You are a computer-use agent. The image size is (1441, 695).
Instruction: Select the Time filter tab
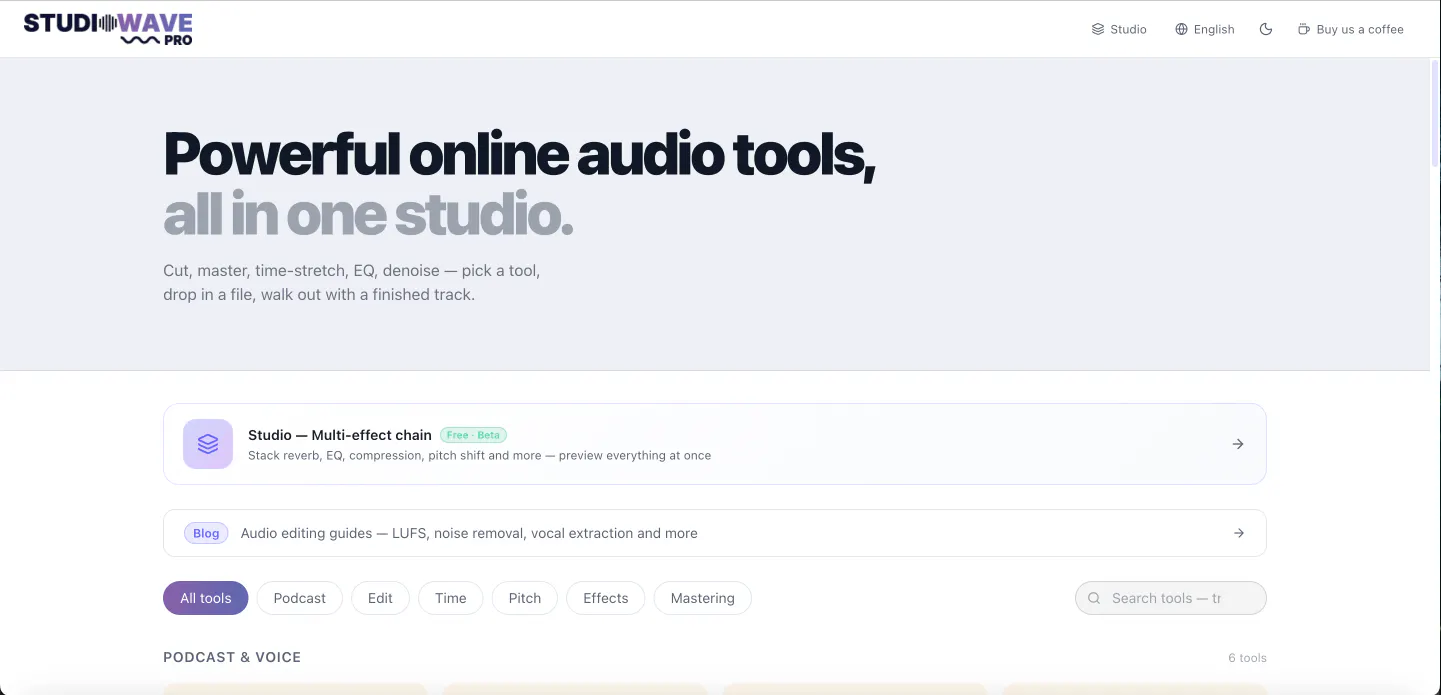(451, 598)
